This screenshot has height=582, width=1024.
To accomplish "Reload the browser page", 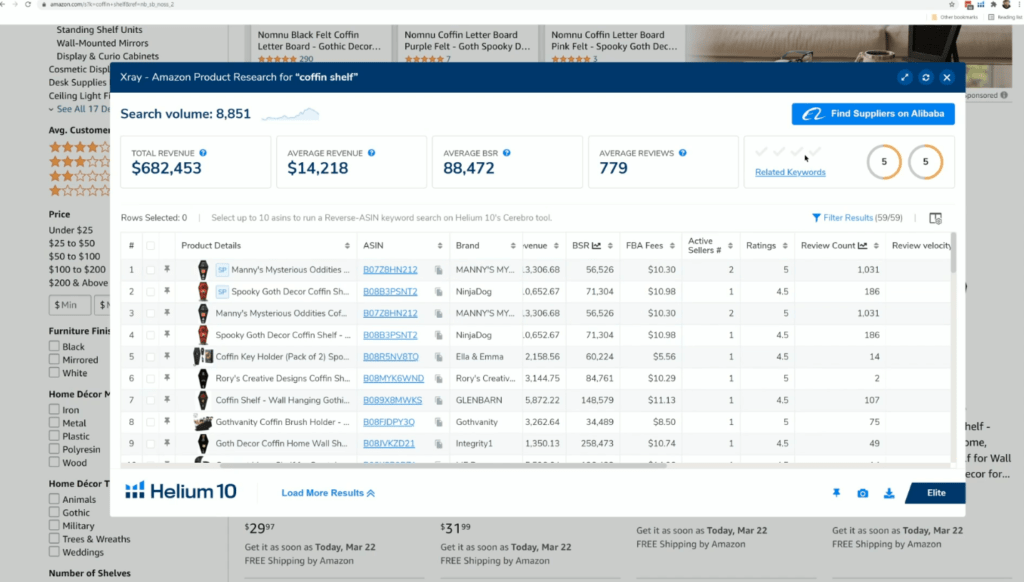I will 28,4.
